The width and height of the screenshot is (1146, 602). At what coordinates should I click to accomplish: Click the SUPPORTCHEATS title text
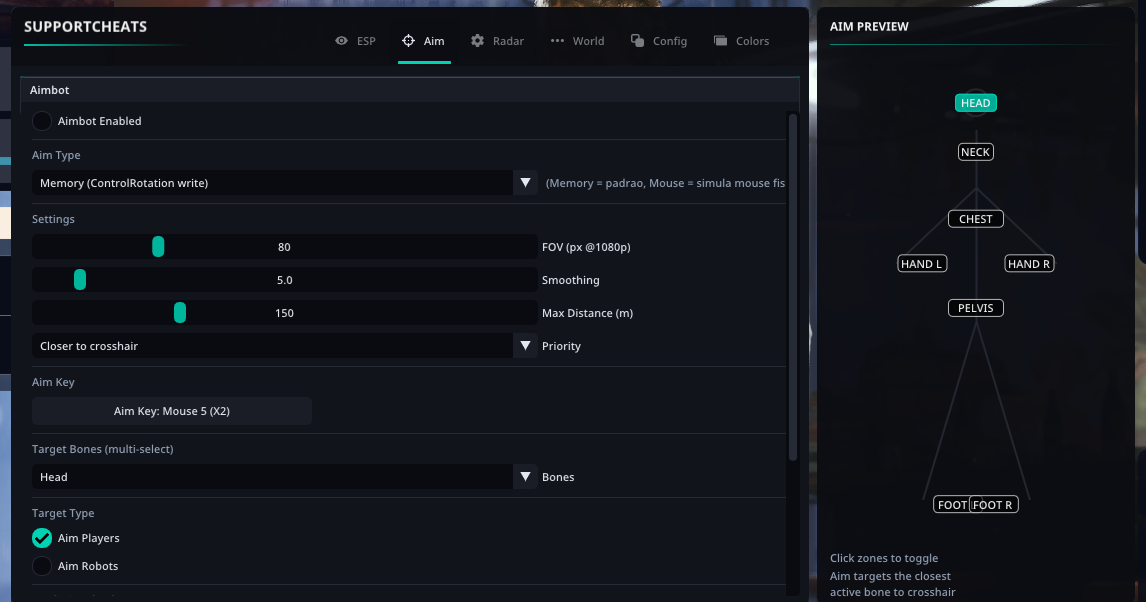86,27
